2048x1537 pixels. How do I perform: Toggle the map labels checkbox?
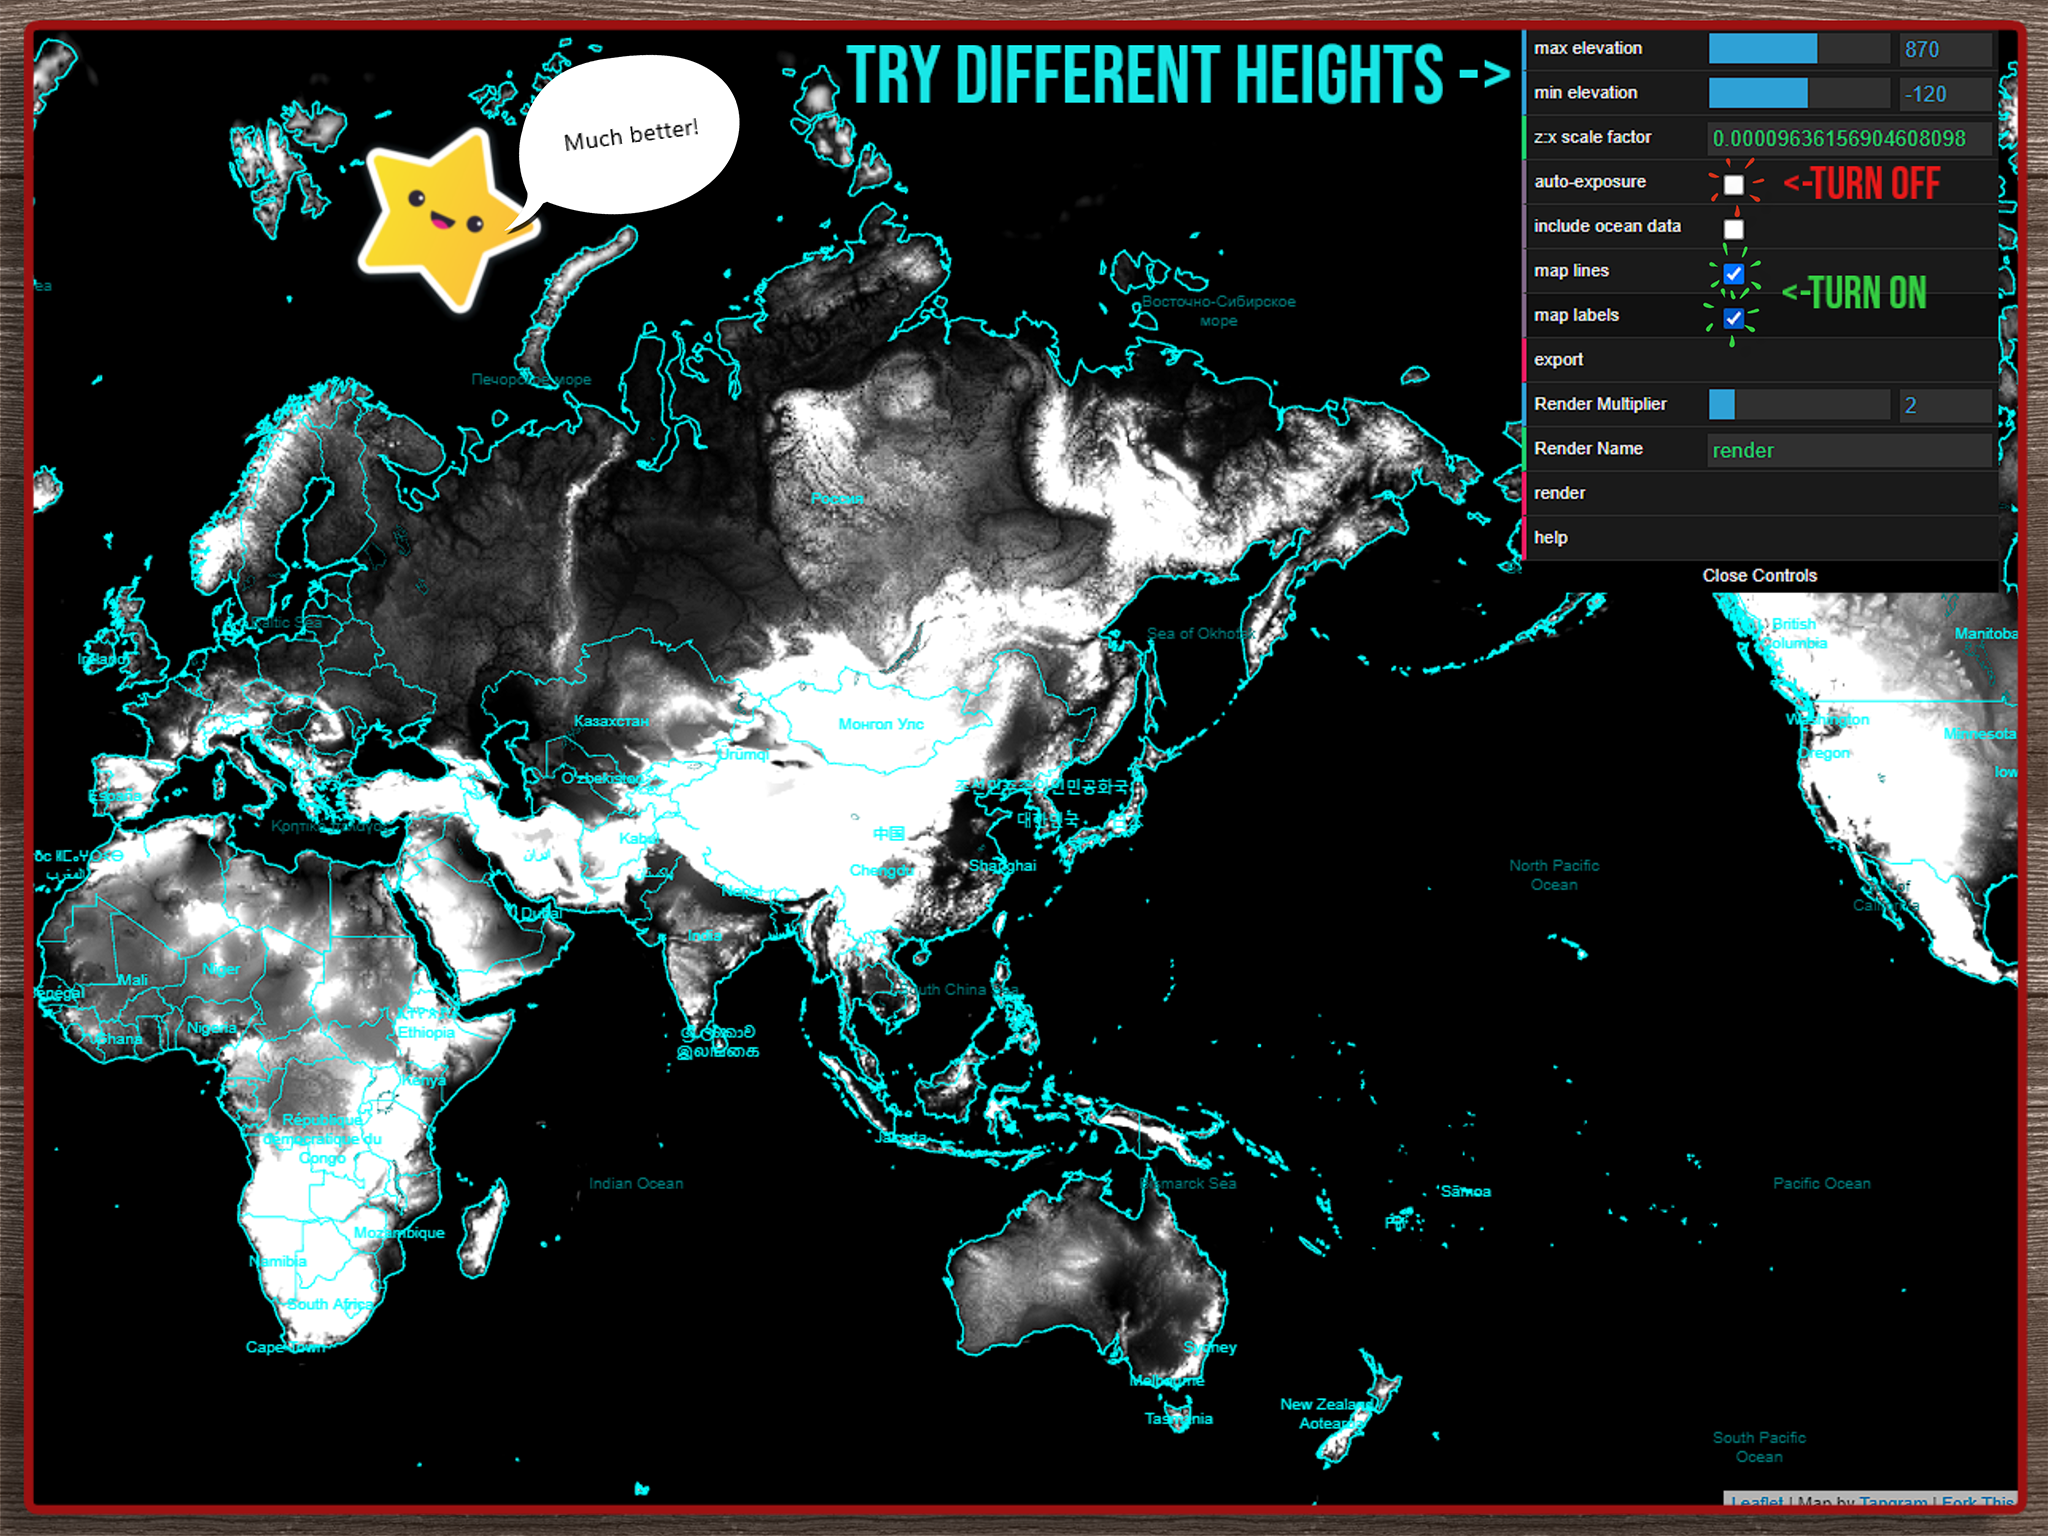[x=1733, y=318]
